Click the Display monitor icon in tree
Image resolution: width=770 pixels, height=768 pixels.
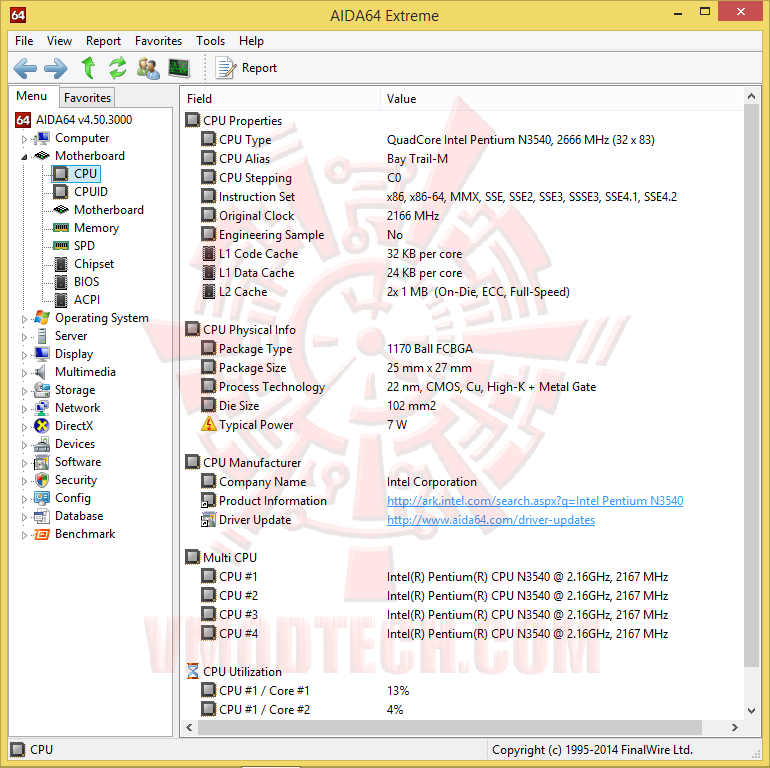(42, 354)
